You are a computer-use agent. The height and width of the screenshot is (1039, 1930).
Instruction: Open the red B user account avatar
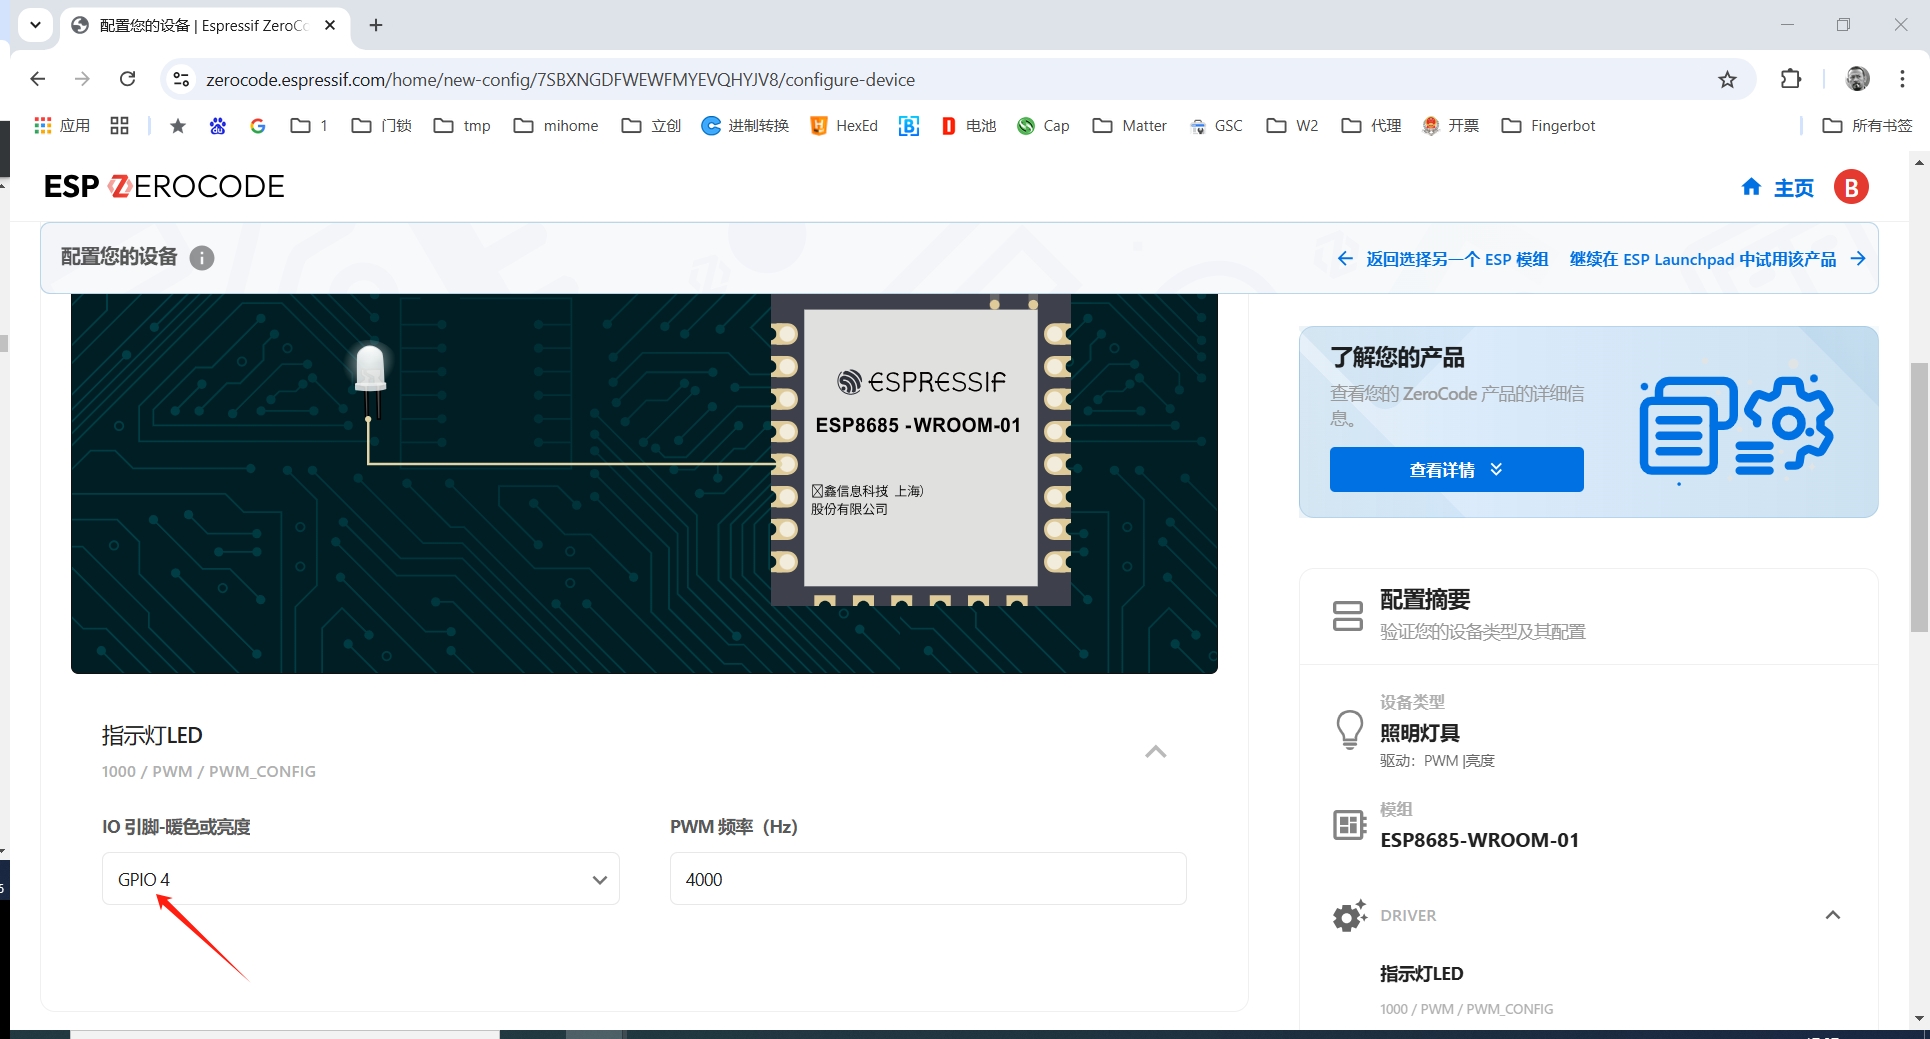(x=1851, y=187)
